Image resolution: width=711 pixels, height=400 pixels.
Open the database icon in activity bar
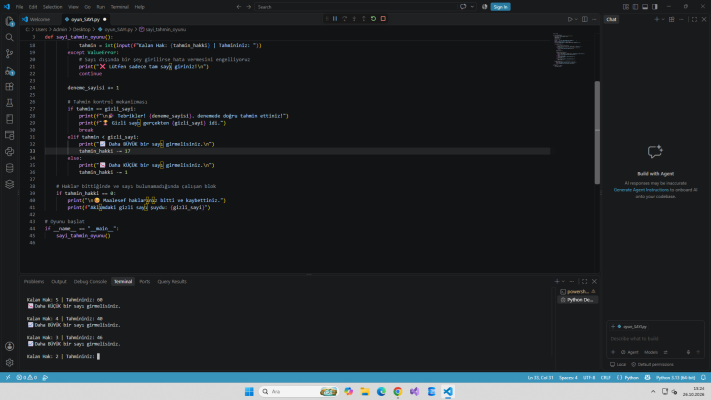(9, 168)
